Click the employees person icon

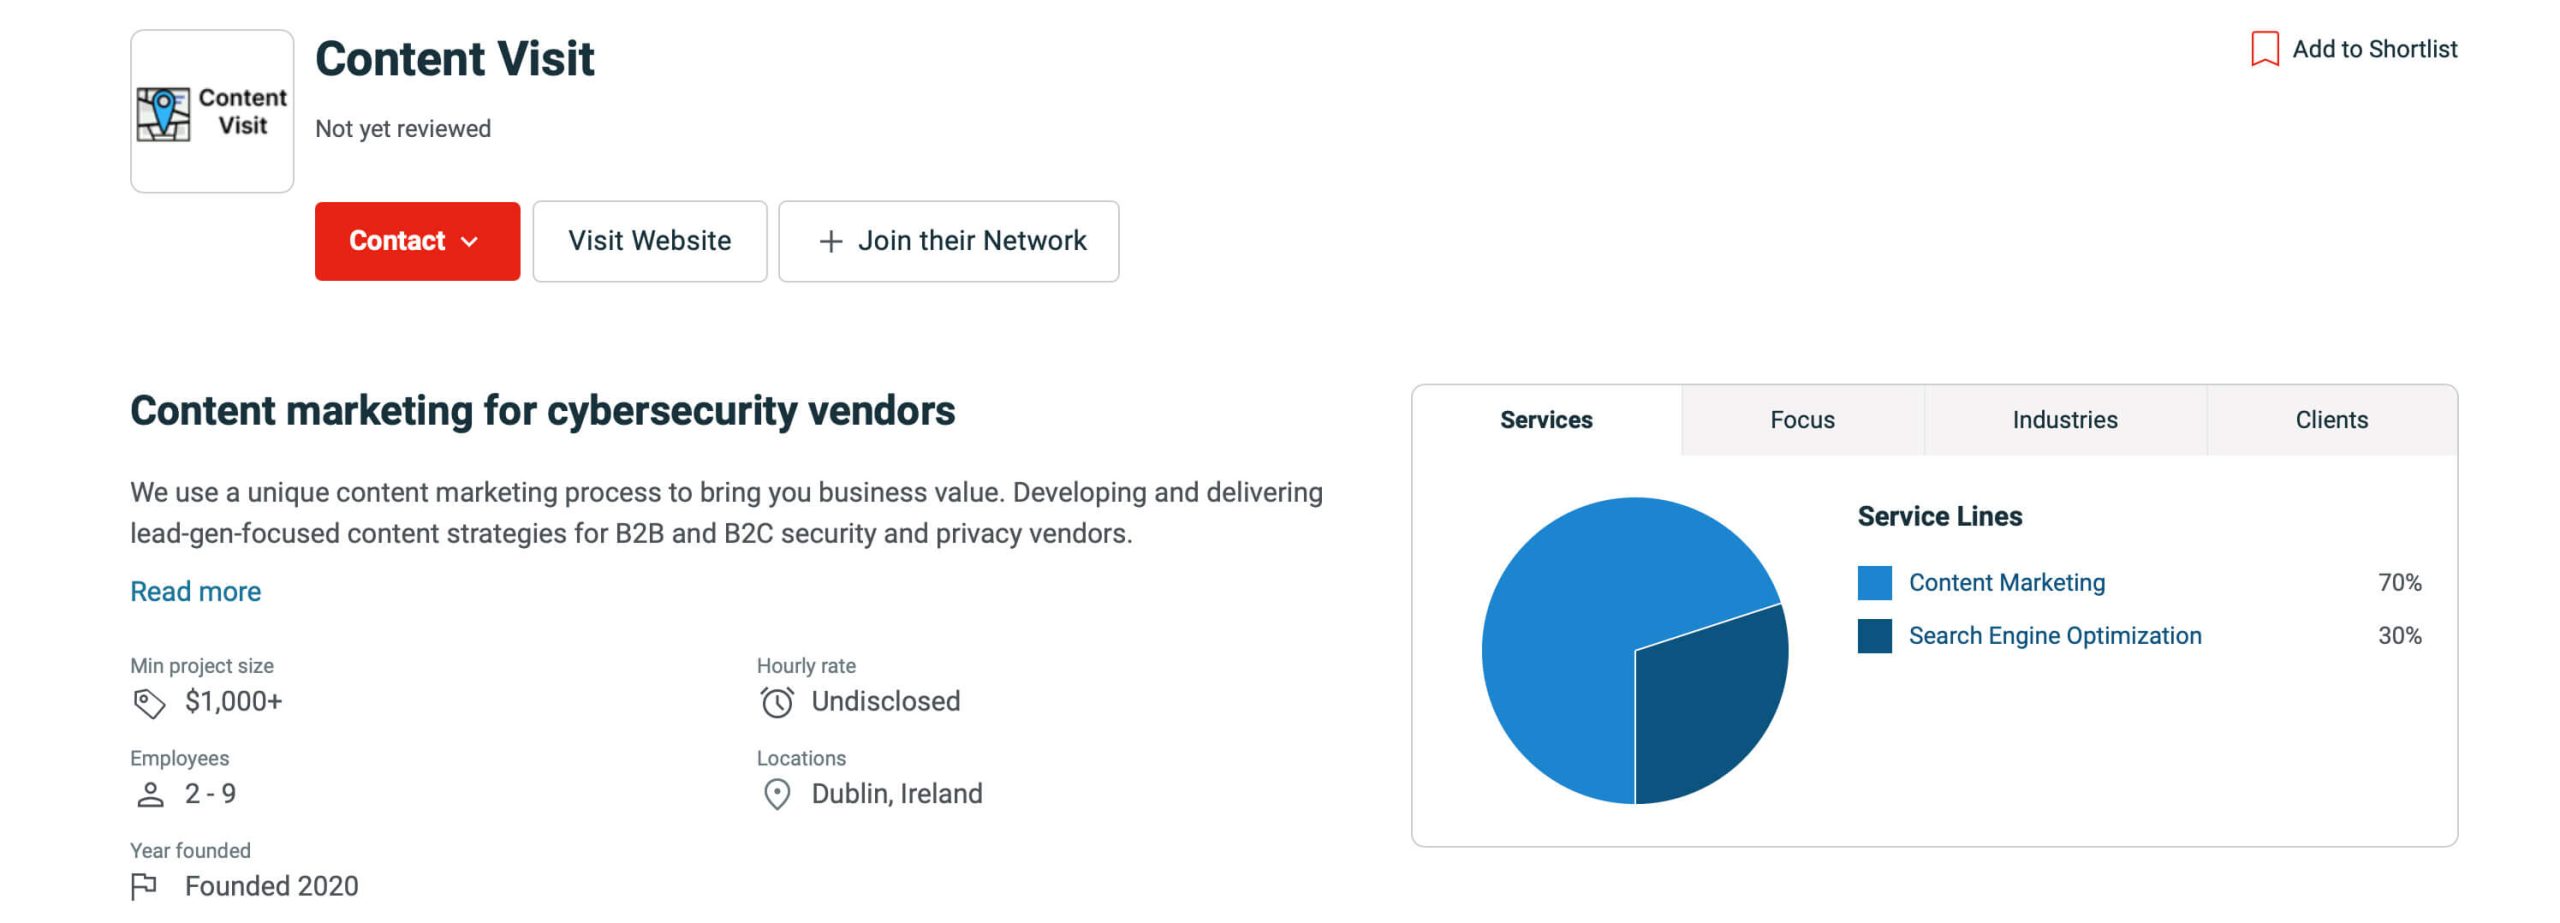tap(150, 795)
